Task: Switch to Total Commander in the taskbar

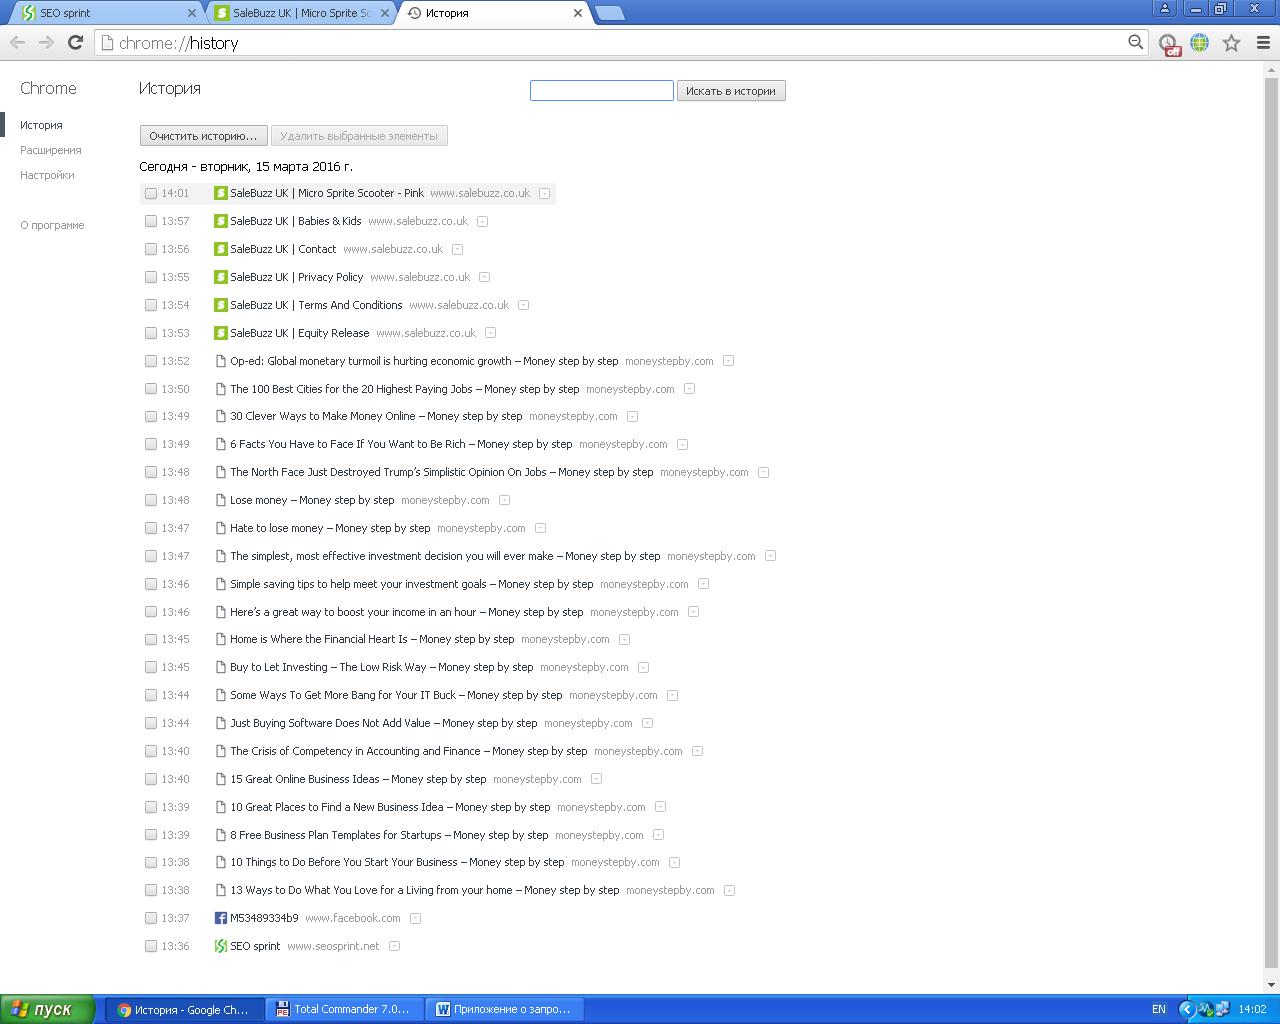Action: (x=343, y=1010)
